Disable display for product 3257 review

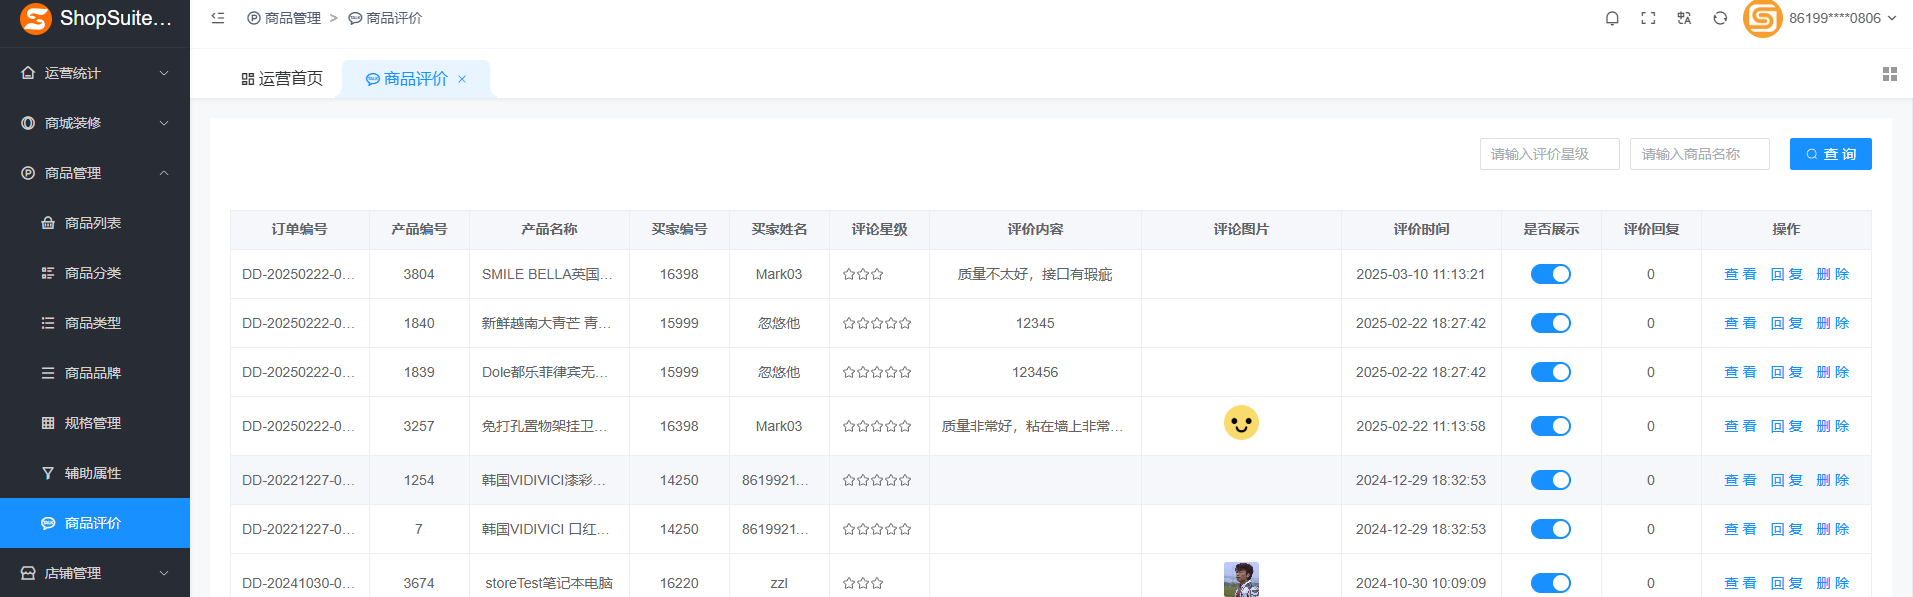pos(1550,426)
